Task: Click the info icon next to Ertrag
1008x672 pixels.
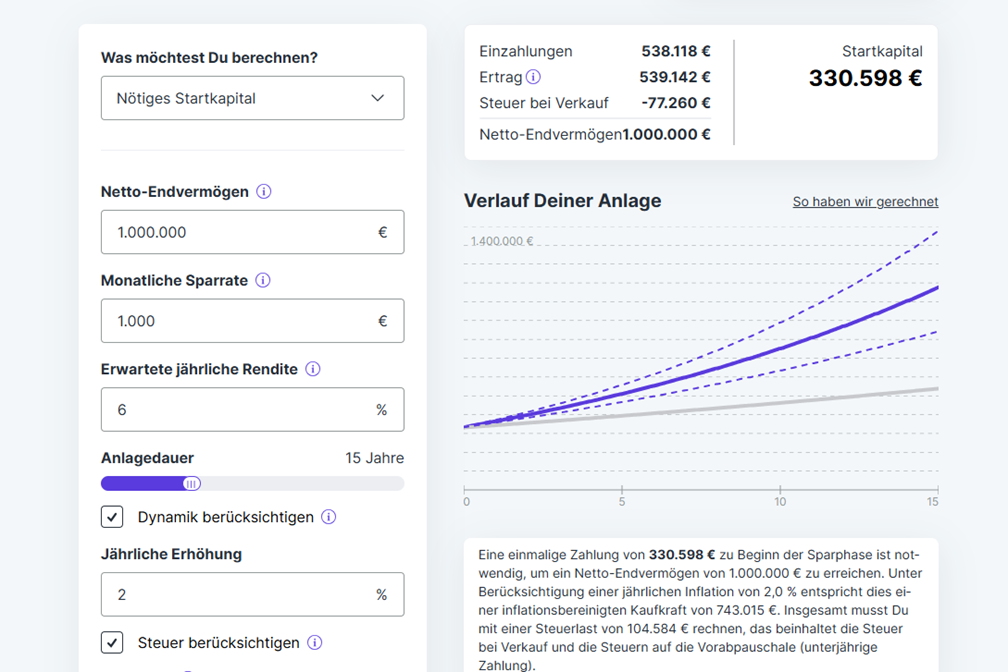Action: [x=533, y=77]
